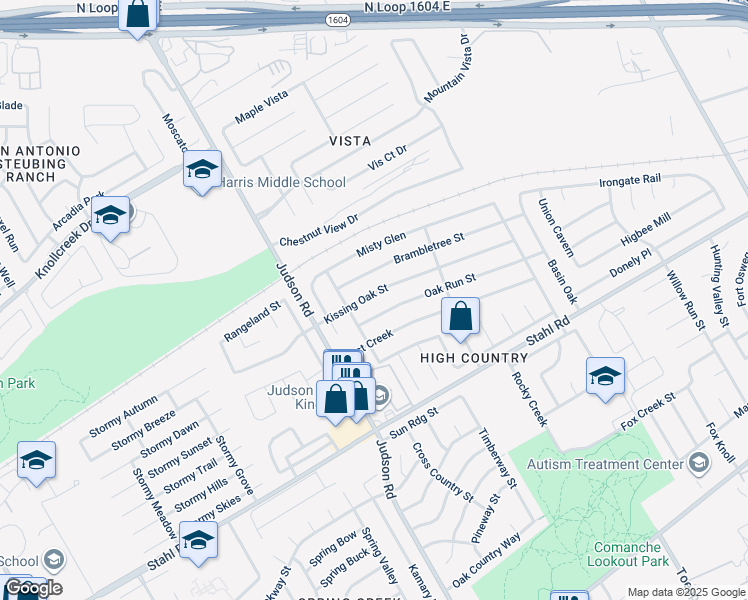Click the 1604 highway shield

pos(338,20)
